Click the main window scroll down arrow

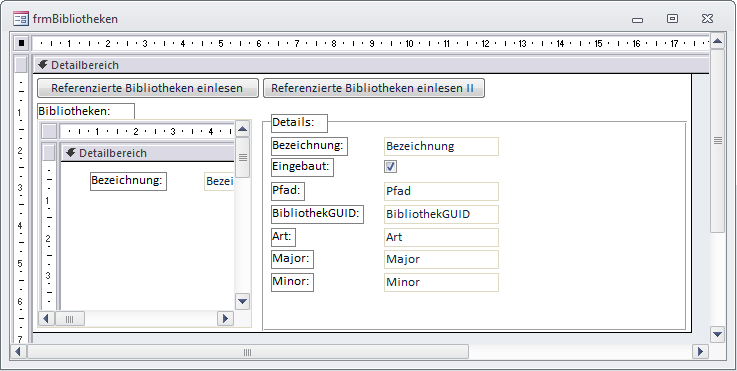717,334
